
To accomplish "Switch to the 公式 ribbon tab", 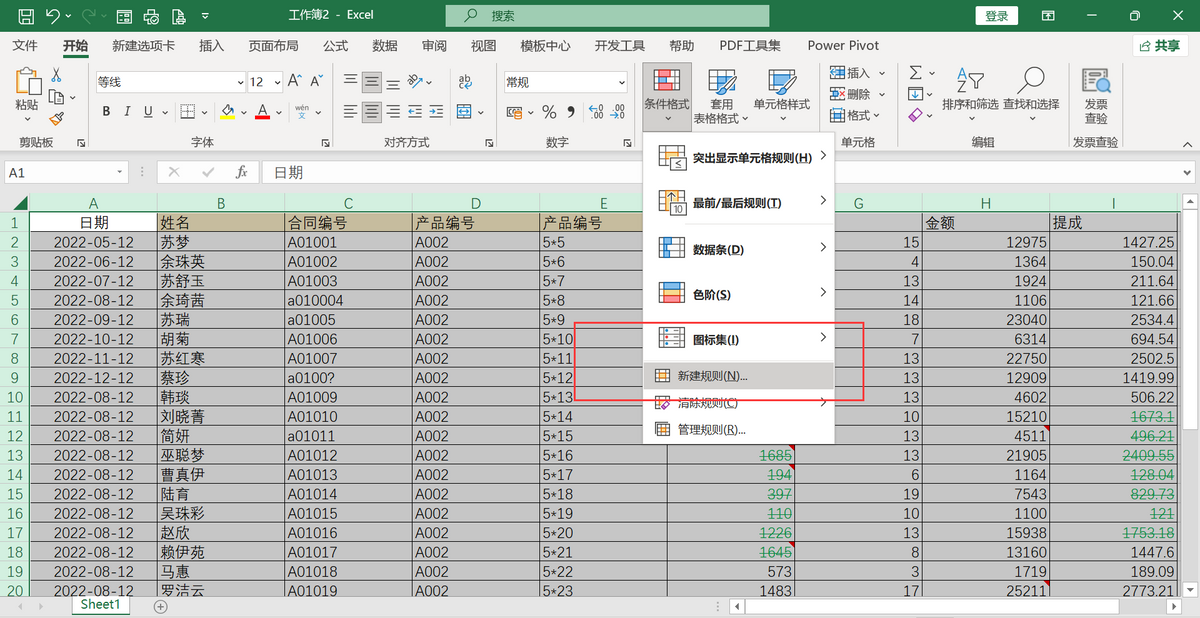I will [336, 46].
